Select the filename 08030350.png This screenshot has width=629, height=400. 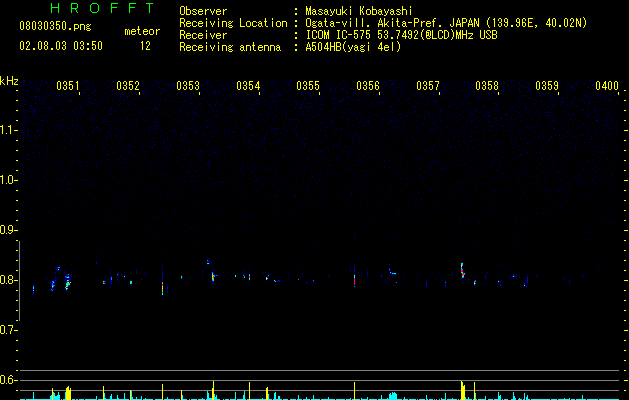[x=55, y=27]
